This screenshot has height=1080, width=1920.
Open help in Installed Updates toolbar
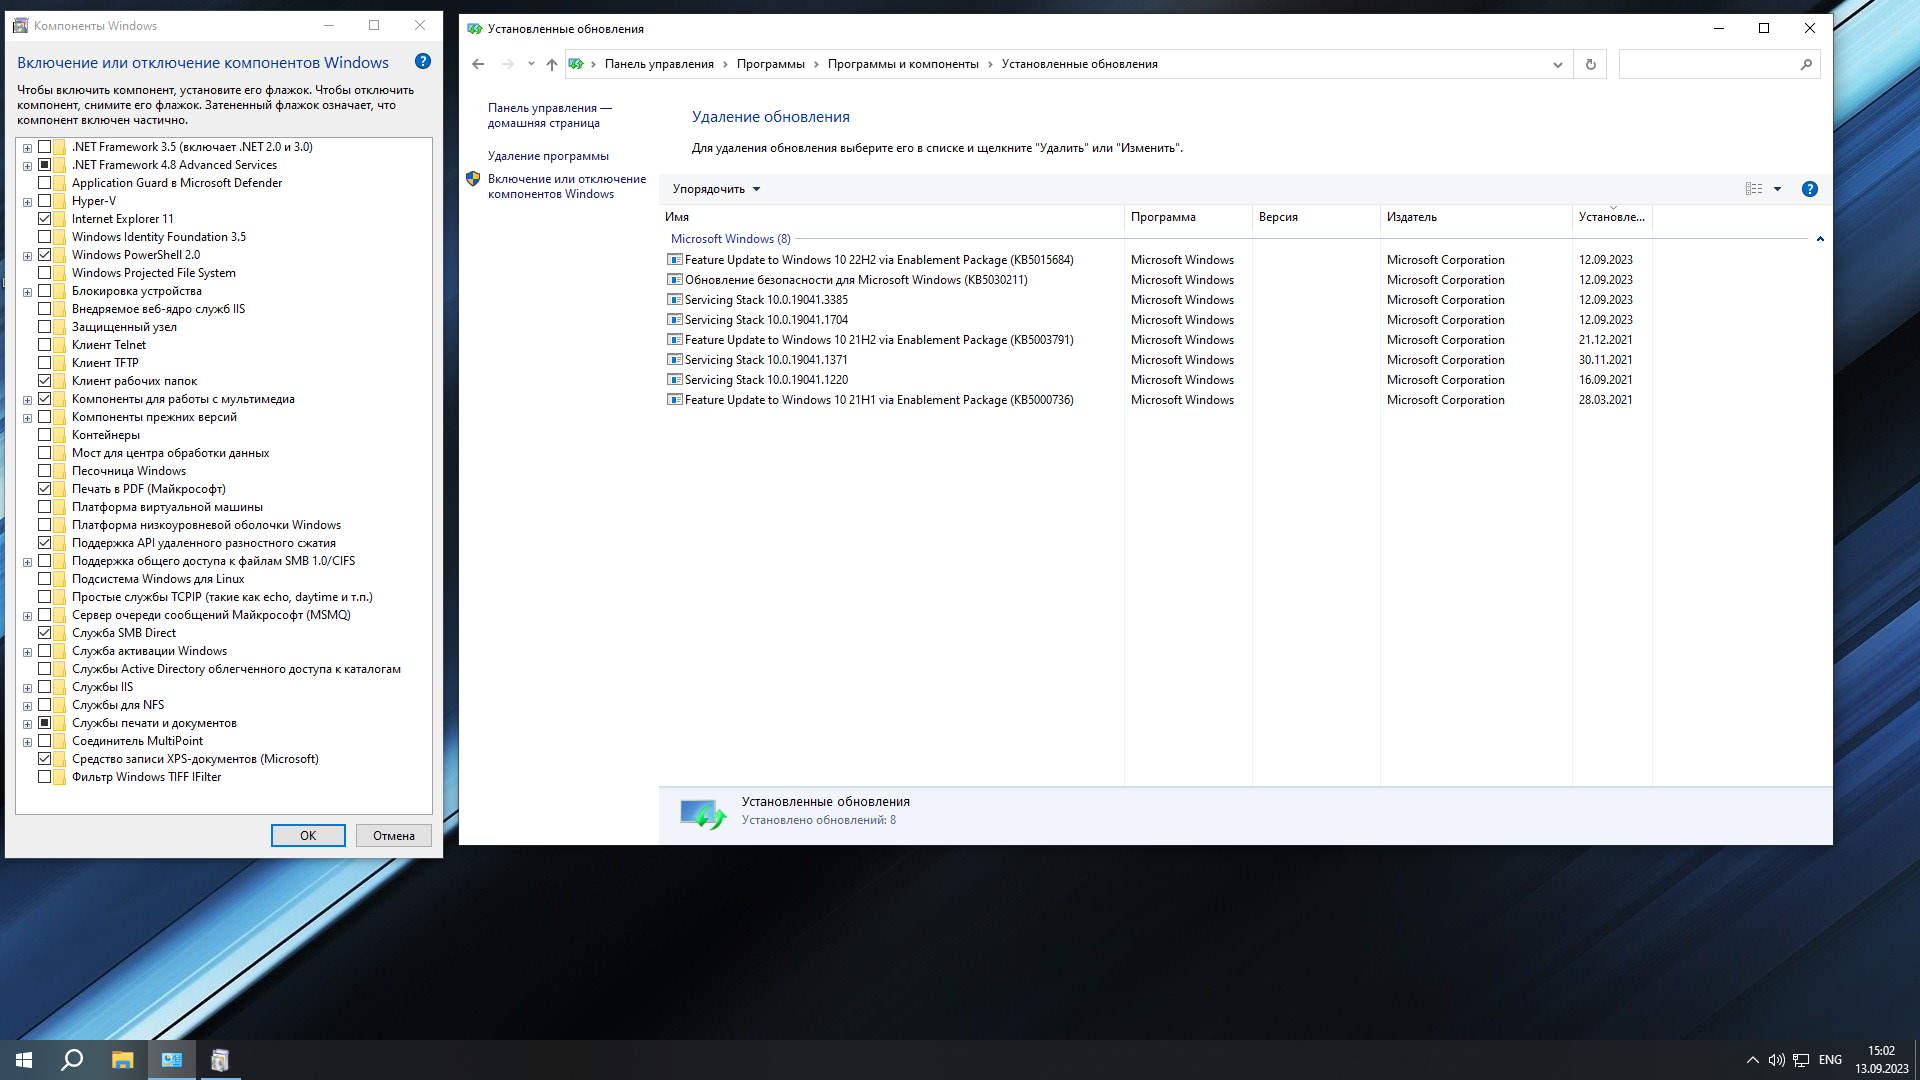click(1809, 189)
